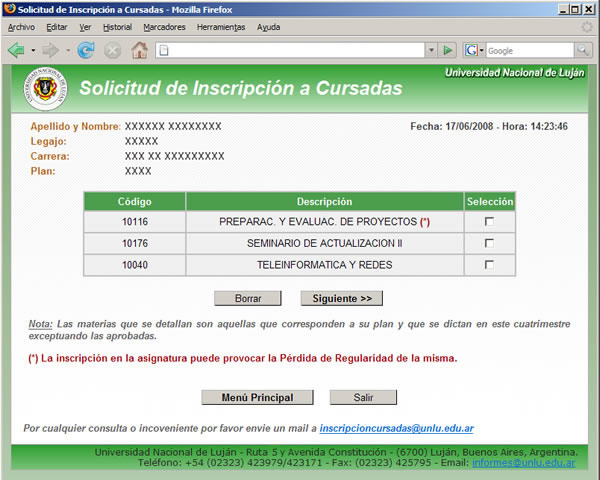The image size is (600, 480).
Task: Click the Menú Principal button
Action: (x=258, y=397)
